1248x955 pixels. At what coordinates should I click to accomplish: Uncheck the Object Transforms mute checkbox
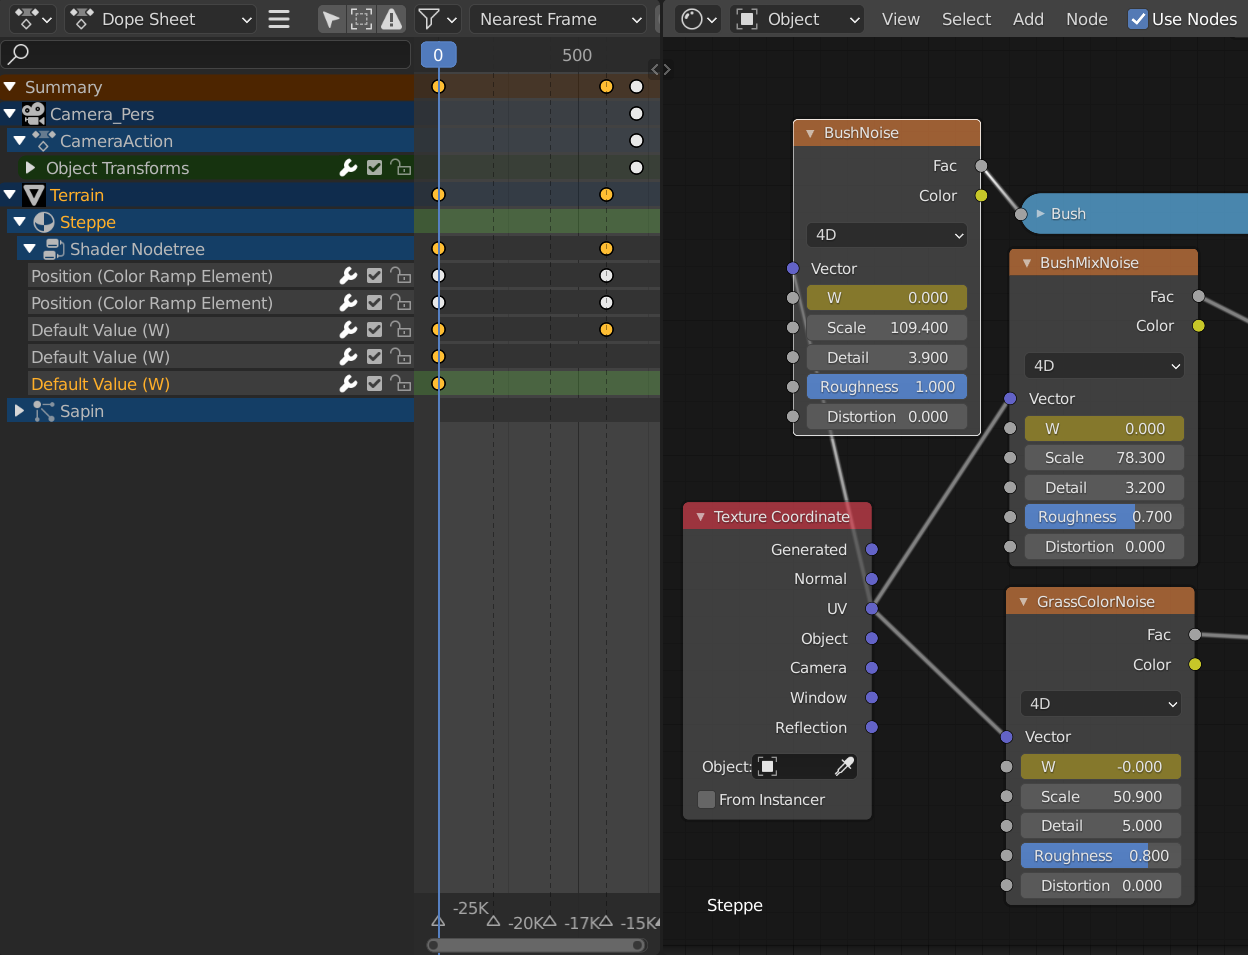click(374, 168)
